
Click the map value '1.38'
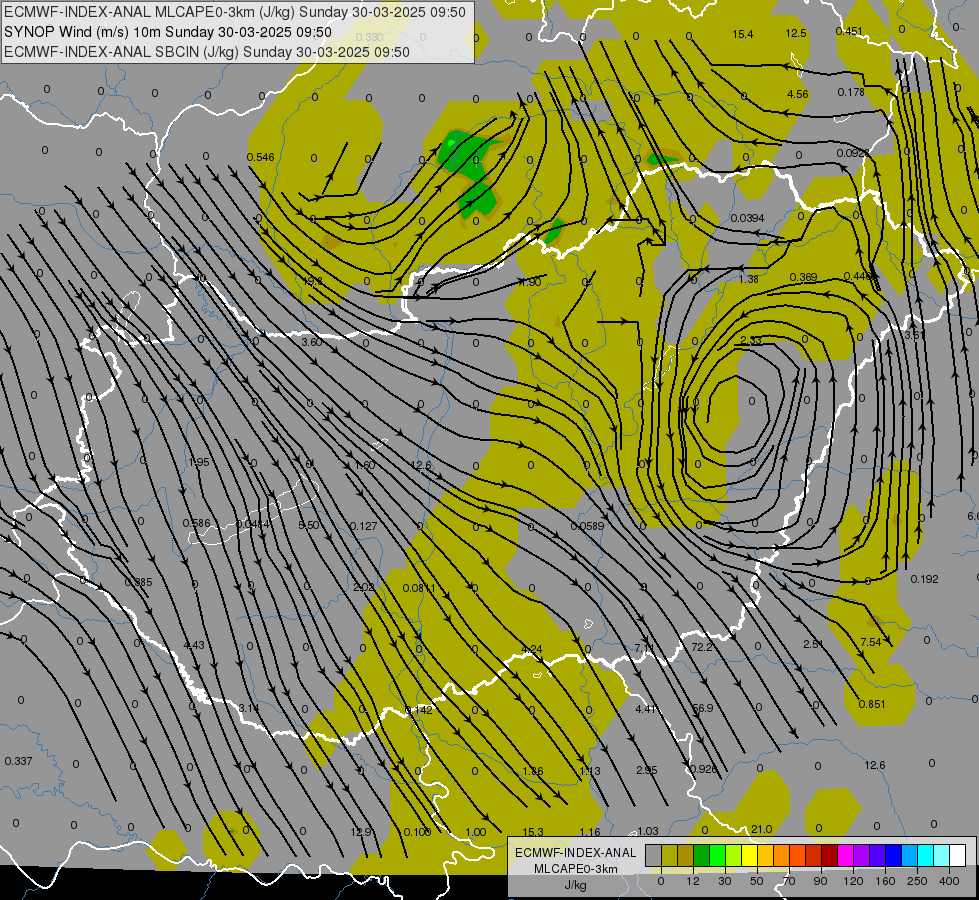(749, 279)
